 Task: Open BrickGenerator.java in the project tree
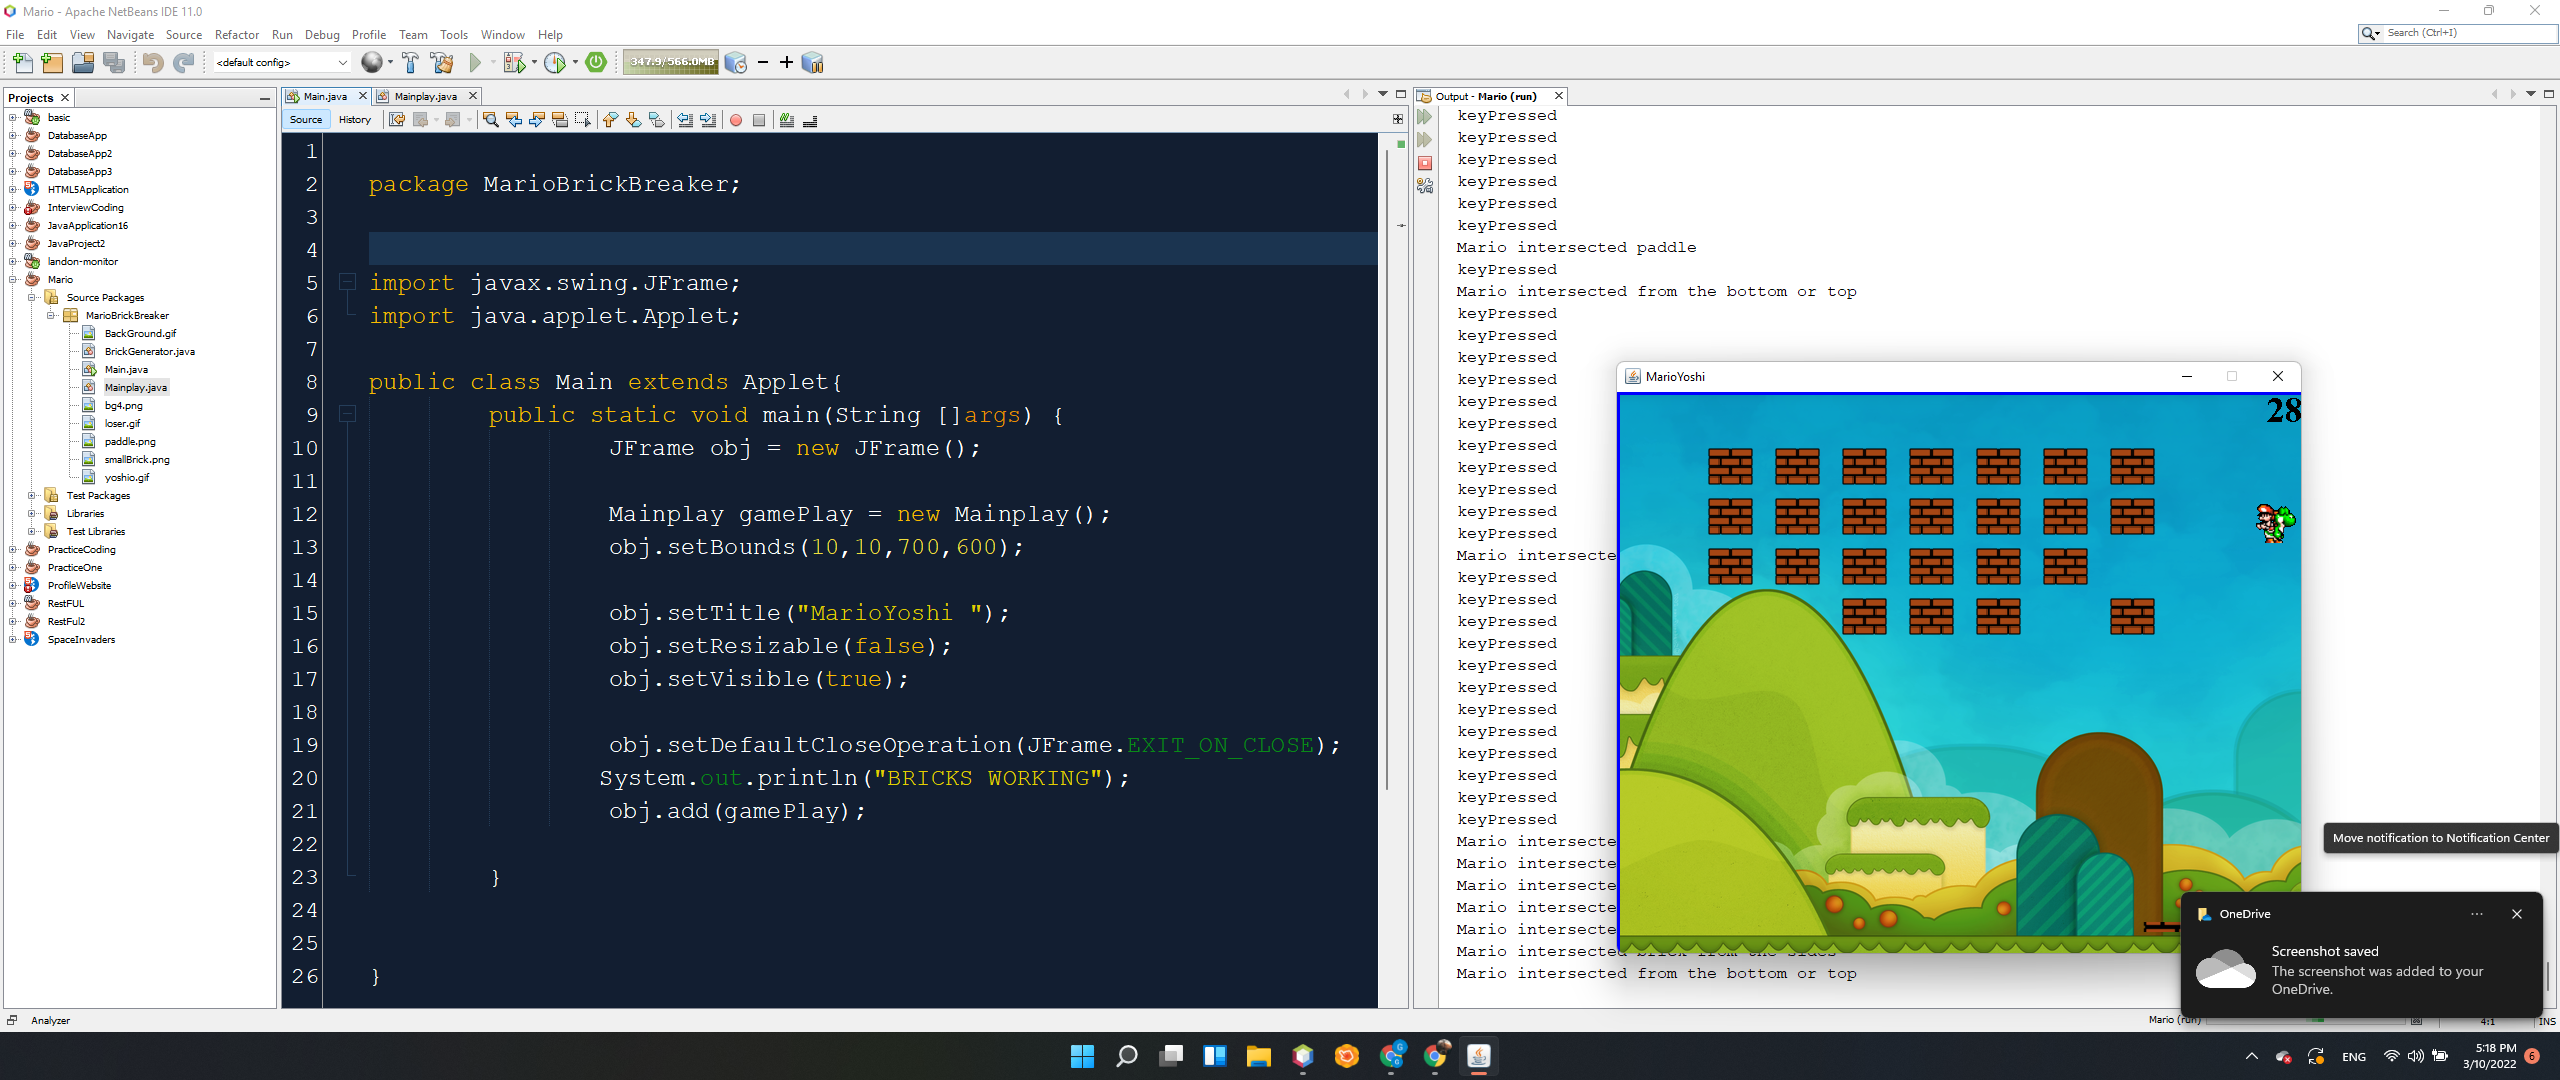point(149,352)
